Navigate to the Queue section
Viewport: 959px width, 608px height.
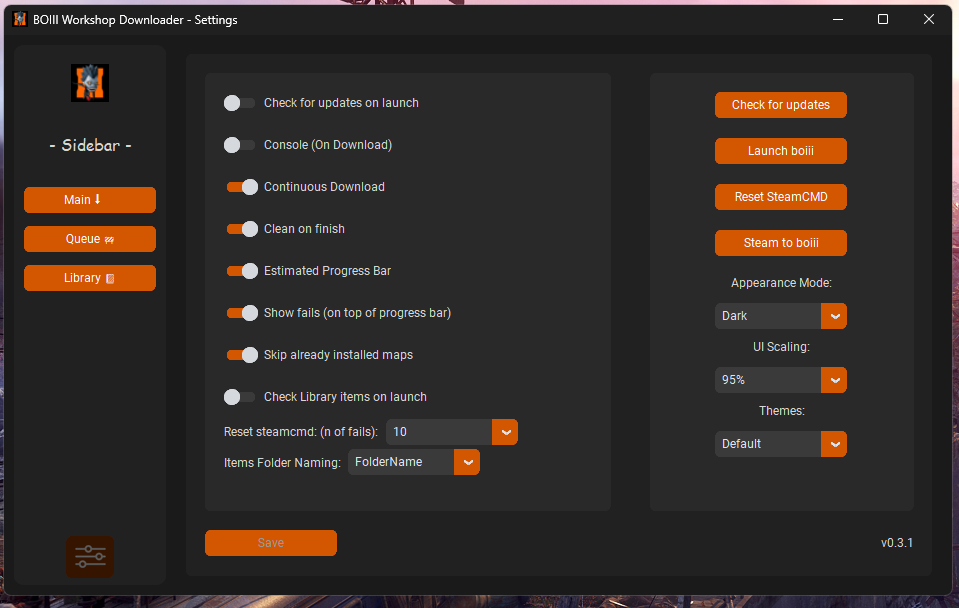(x=89, y=239)
